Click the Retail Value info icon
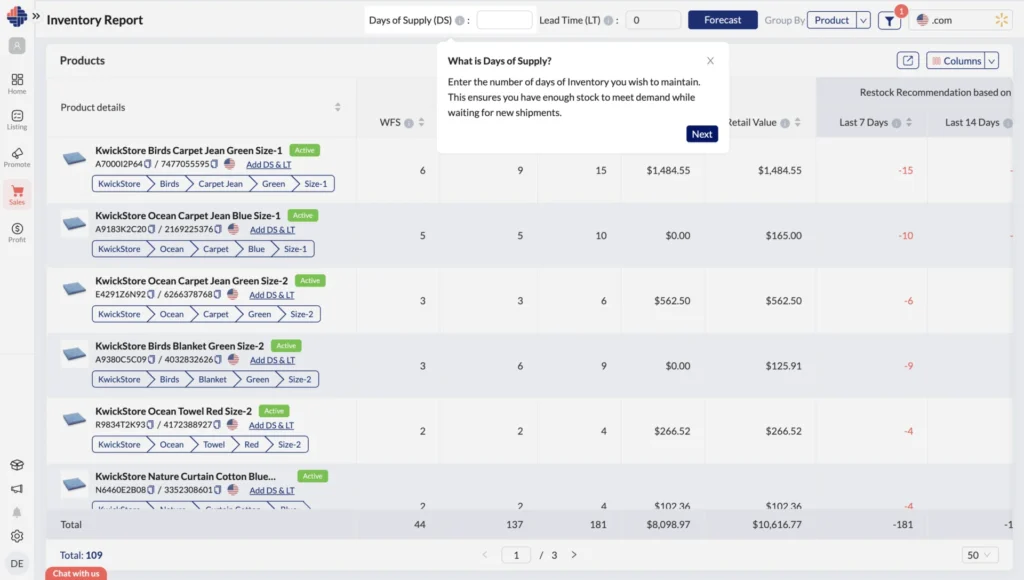This screenshot has height=580, width=1024. [785, 123]
